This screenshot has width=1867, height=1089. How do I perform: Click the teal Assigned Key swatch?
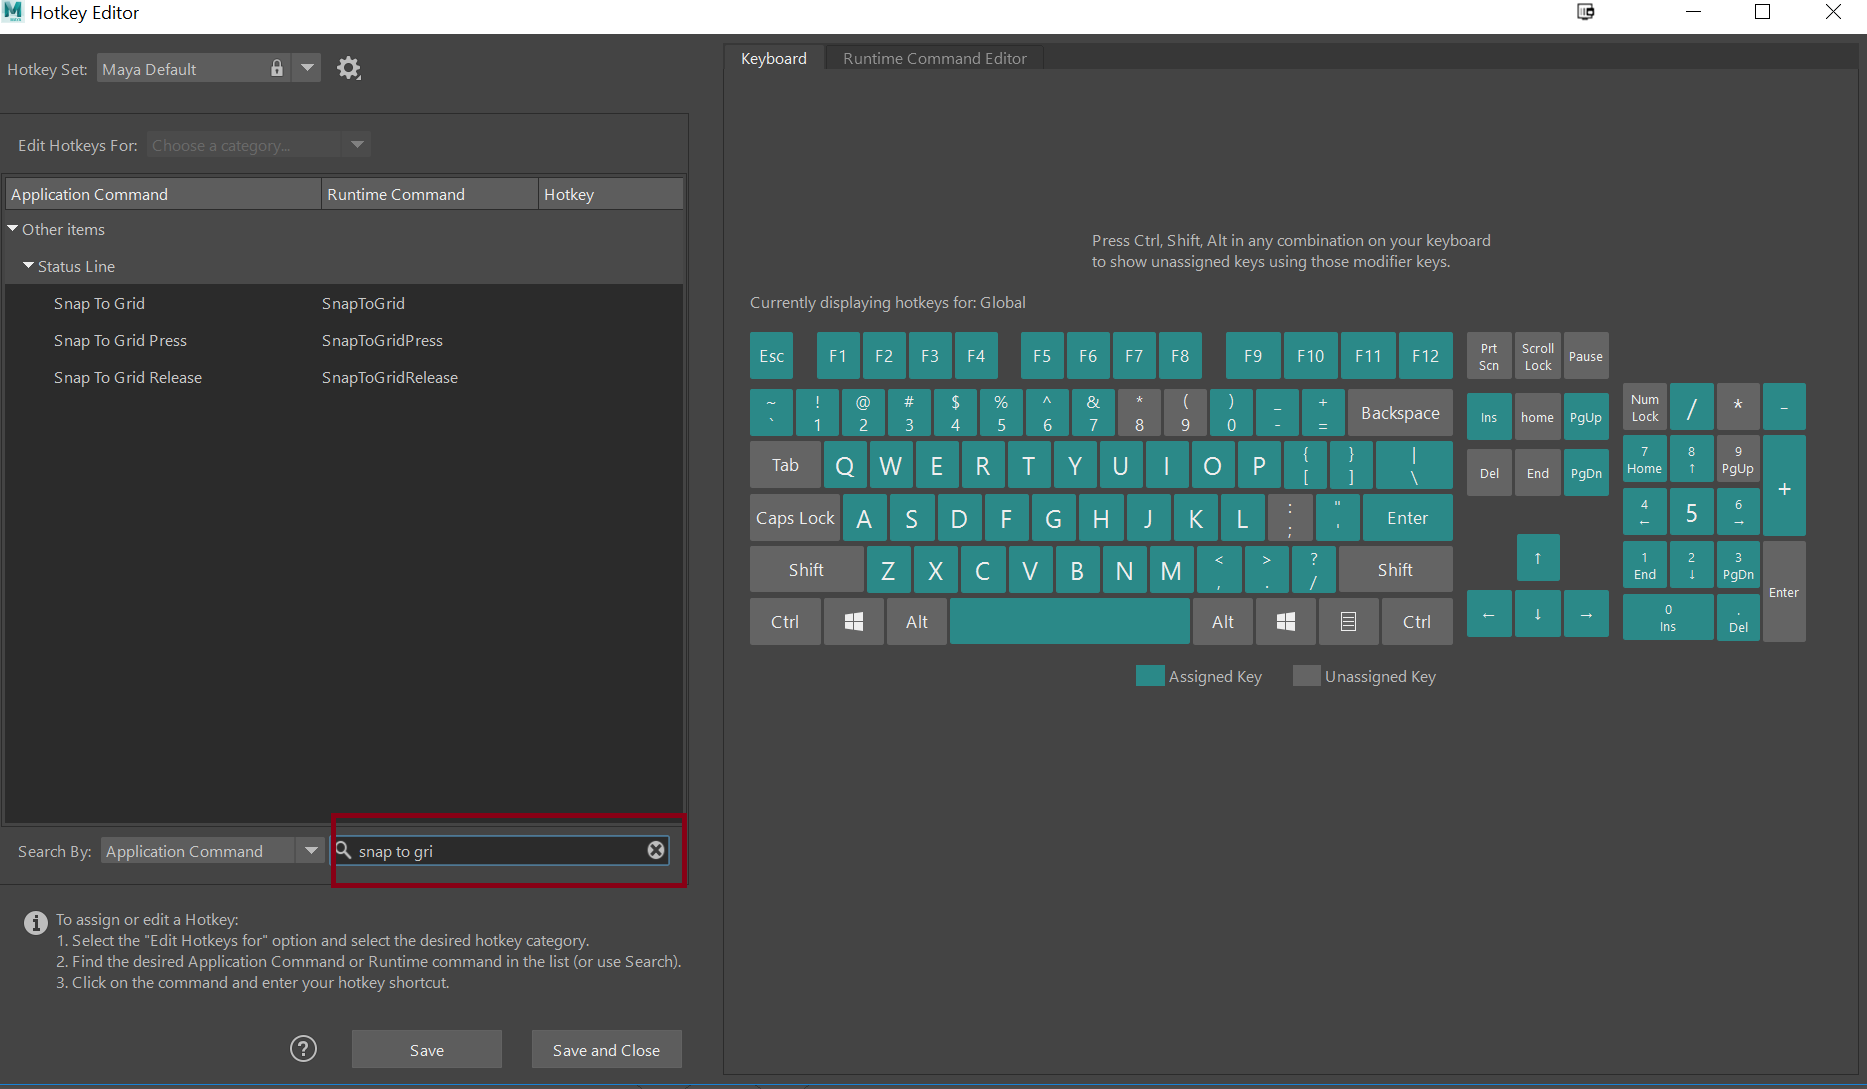[1149, 676]
